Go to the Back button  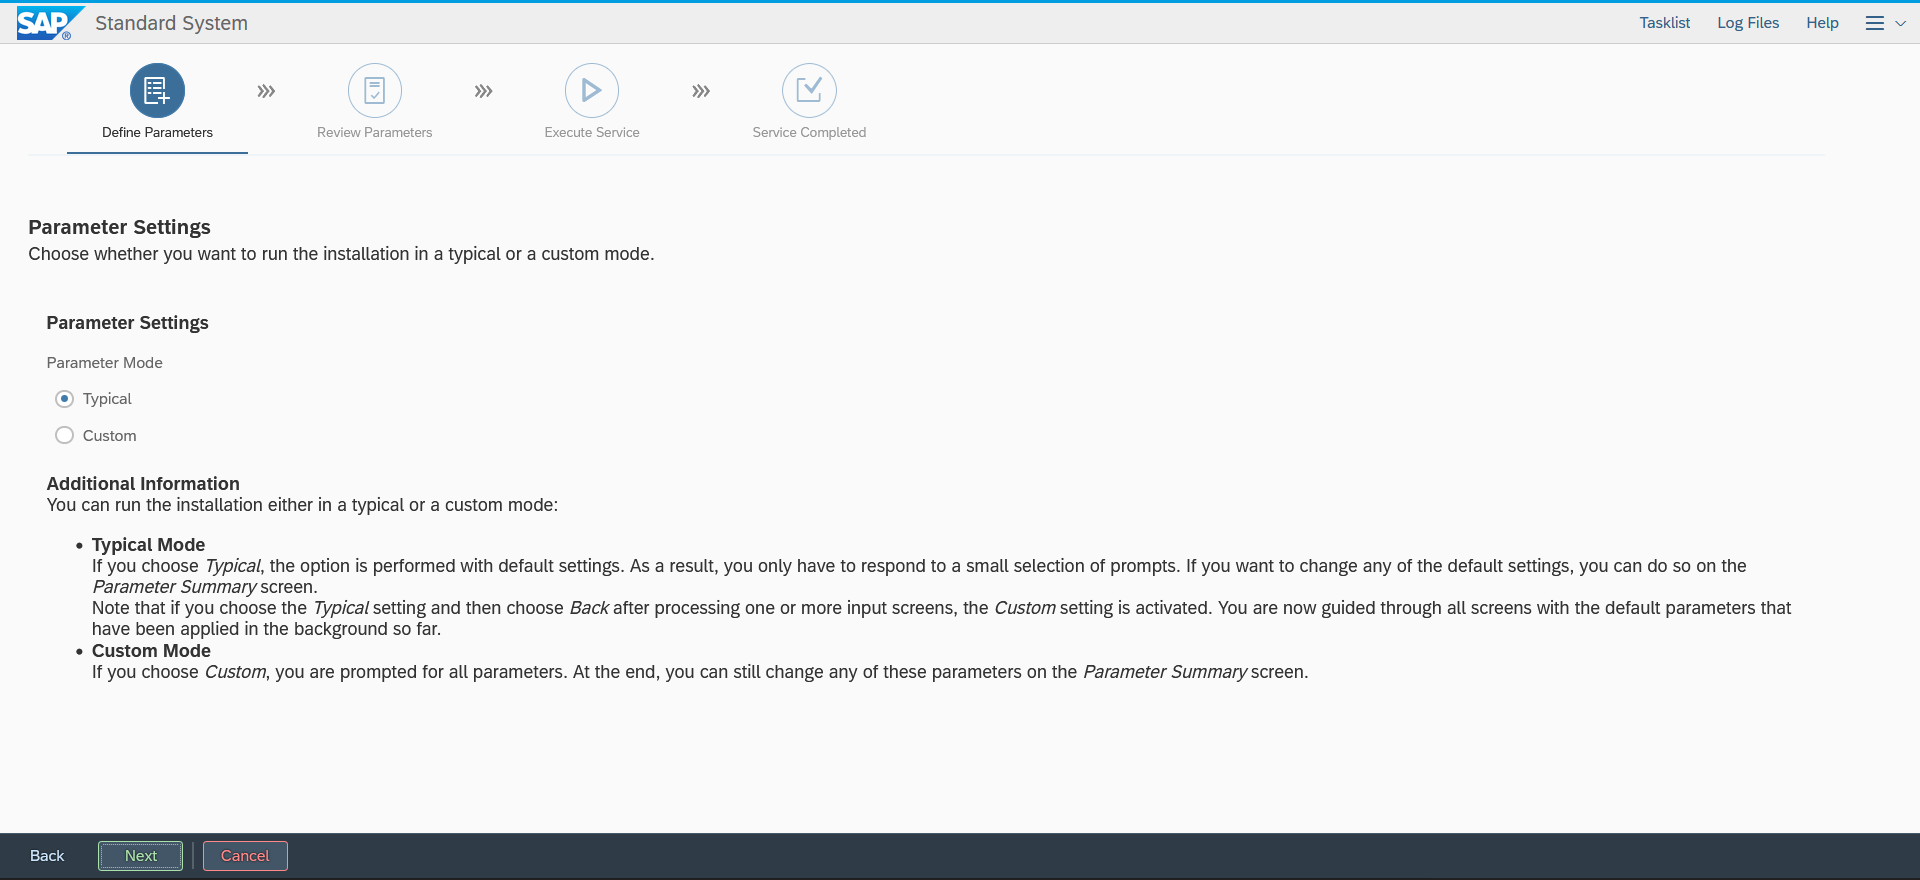[47, 856]
